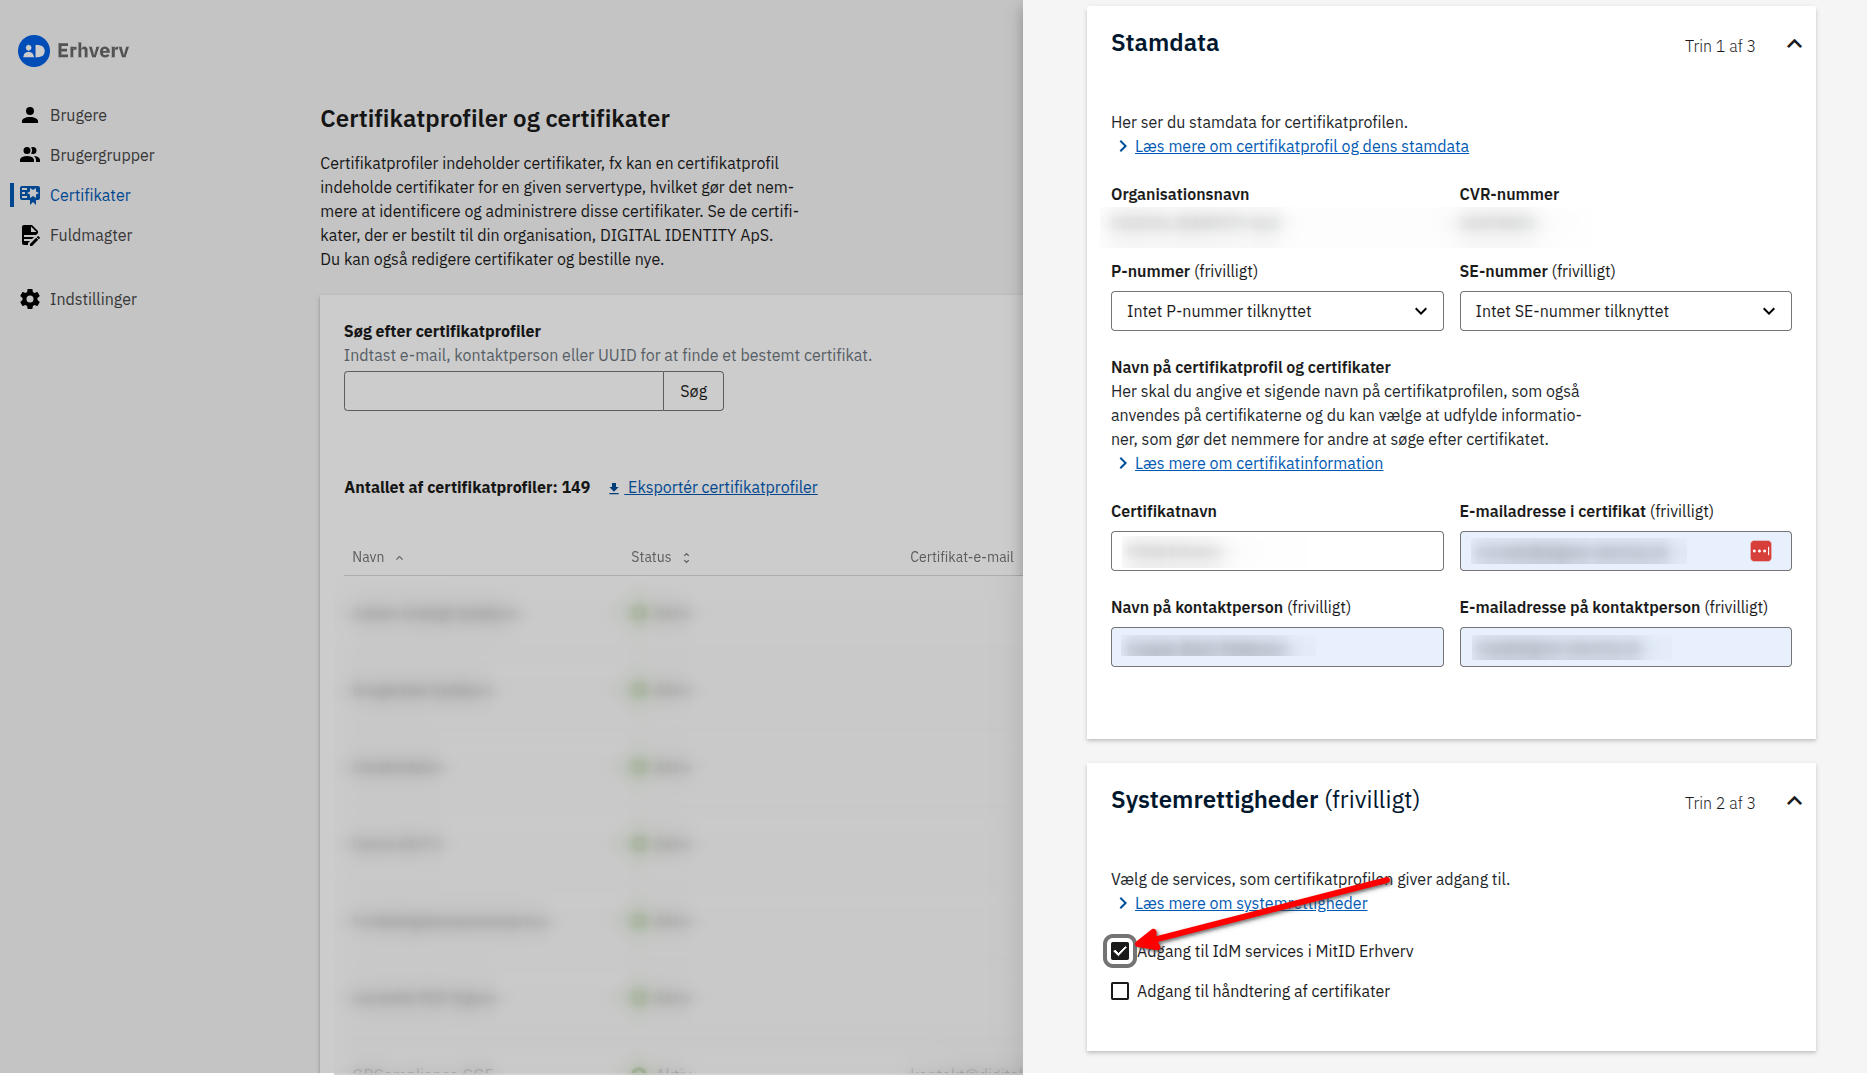
Task: Go to the Certifikater section
Action: coord(90,195)
